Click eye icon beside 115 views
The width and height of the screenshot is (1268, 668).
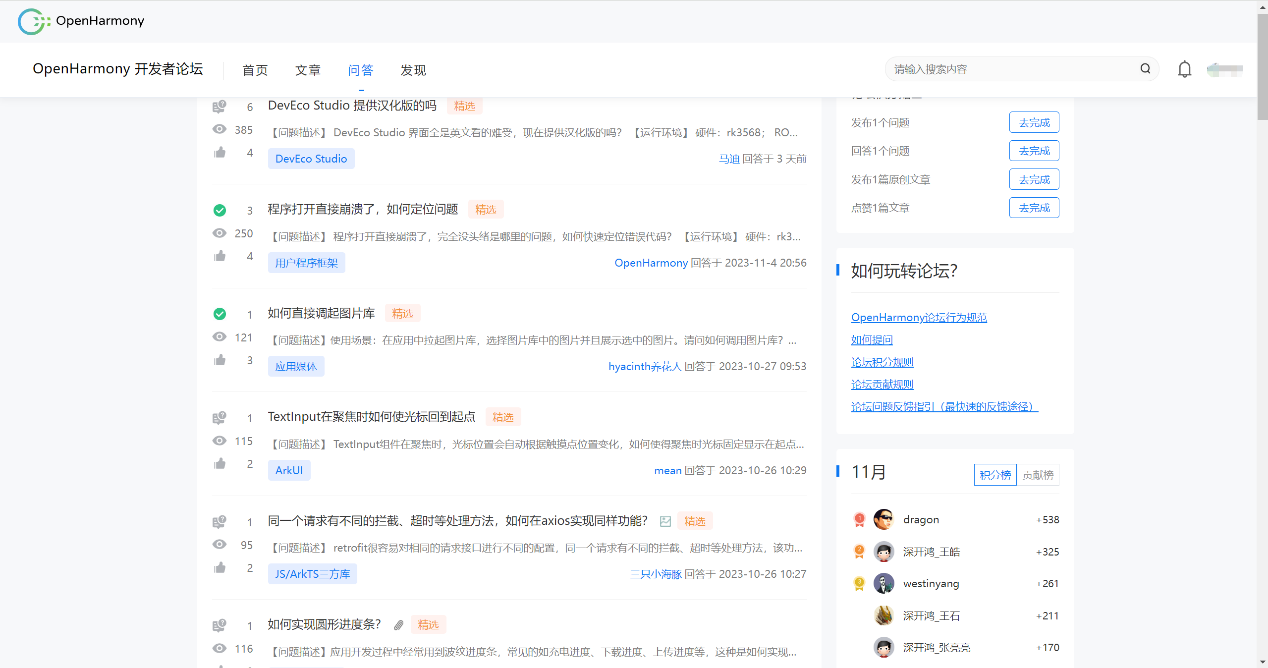coord(219,441)
